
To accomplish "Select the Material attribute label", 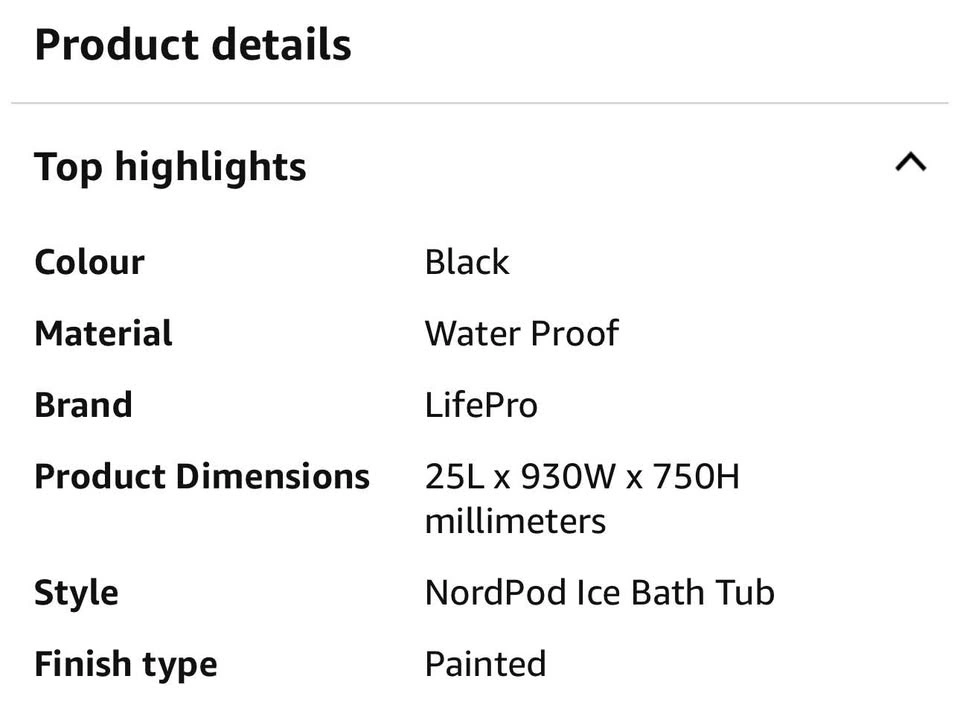I will tap(103, 333).
